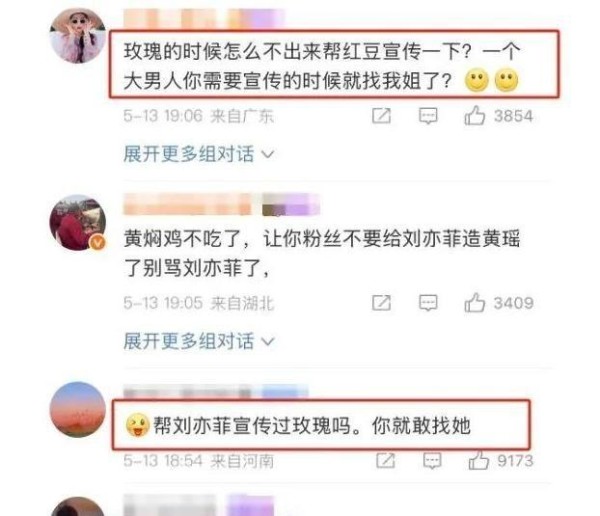The width and height of the screenshot is (600, 516).
Task: Click the like count 9173
Action: pos(515,460)
